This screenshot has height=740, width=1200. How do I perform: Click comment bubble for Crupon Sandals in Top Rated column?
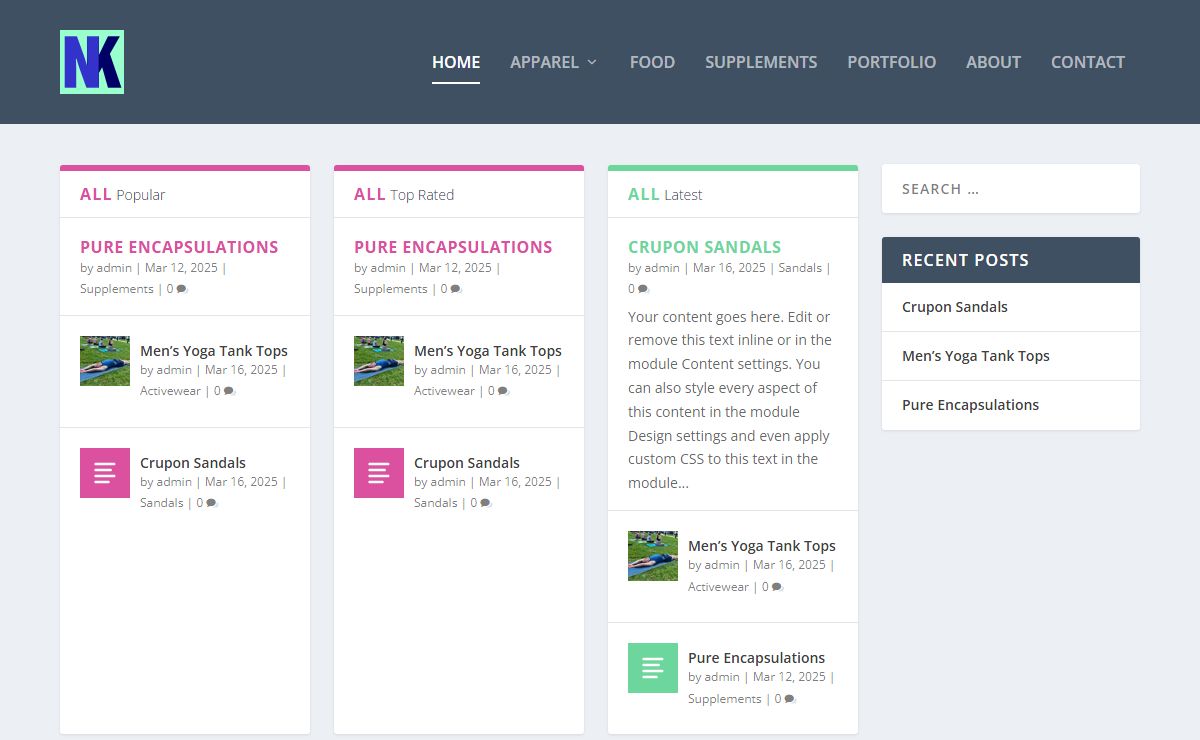tap(486, 503)
